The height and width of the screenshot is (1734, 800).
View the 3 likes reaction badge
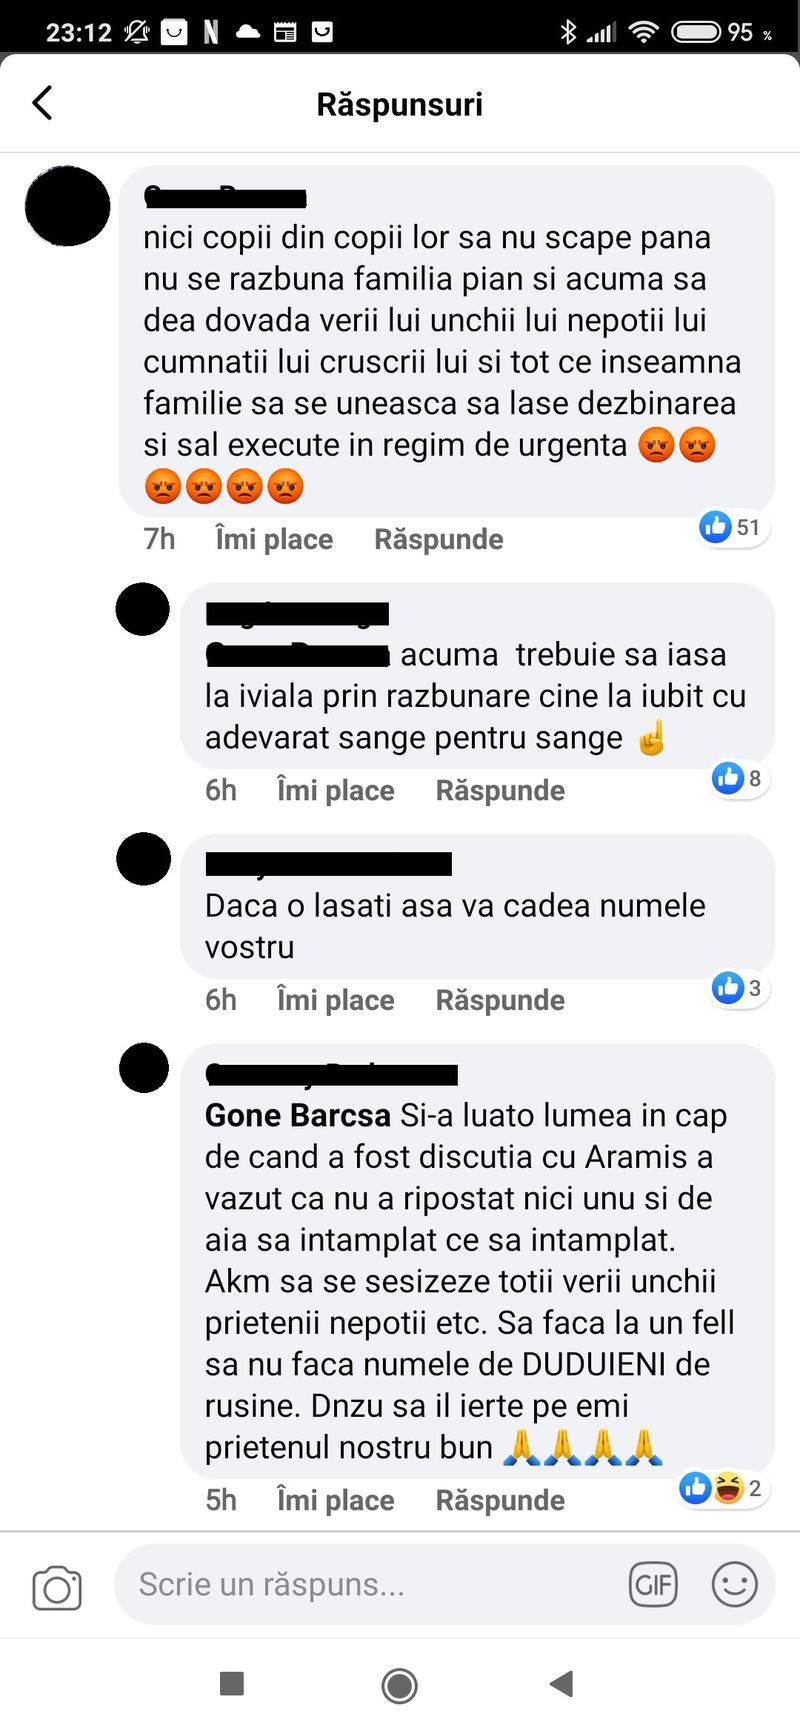pyautogui.click(x=739, y=988)
